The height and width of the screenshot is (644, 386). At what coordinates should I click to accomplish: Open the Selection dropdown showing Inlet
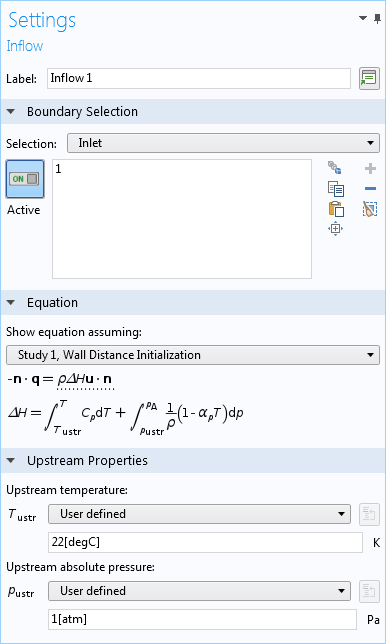223,143
